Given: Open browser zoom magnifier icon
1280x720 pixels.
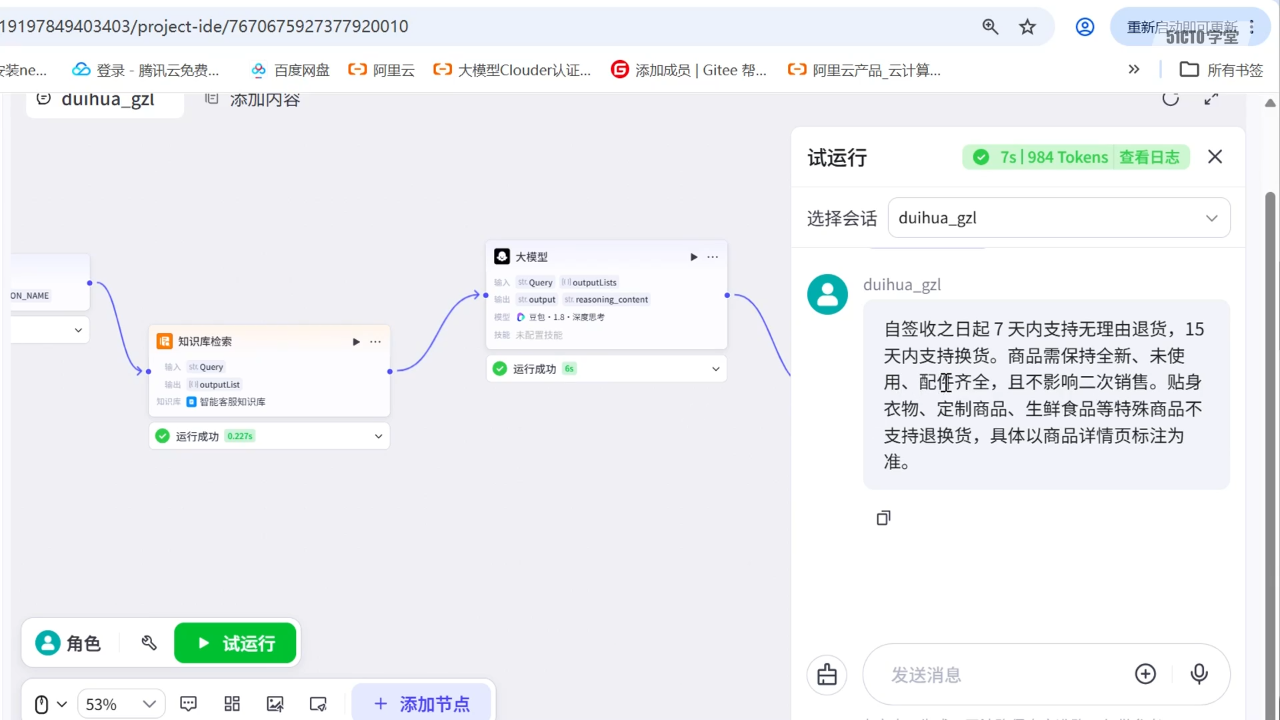Looking at the screenshot, I should (990, 27).
